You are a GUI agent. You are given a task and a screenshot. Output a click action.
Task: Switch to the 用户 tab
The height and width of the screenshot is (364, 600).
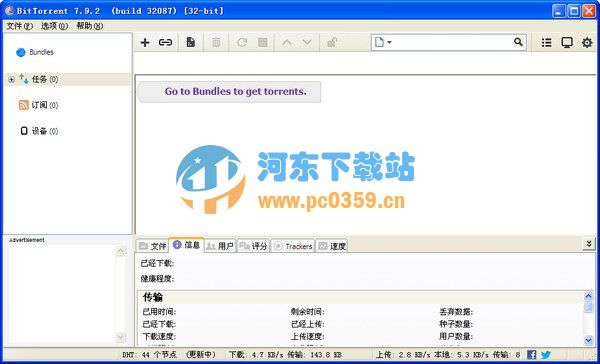coord(220,246)
